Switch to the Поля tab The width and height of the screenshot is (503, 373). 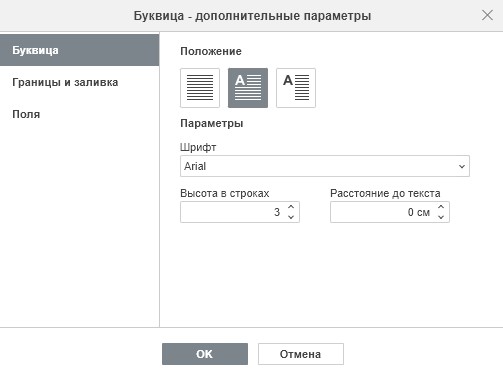[79, 114]
